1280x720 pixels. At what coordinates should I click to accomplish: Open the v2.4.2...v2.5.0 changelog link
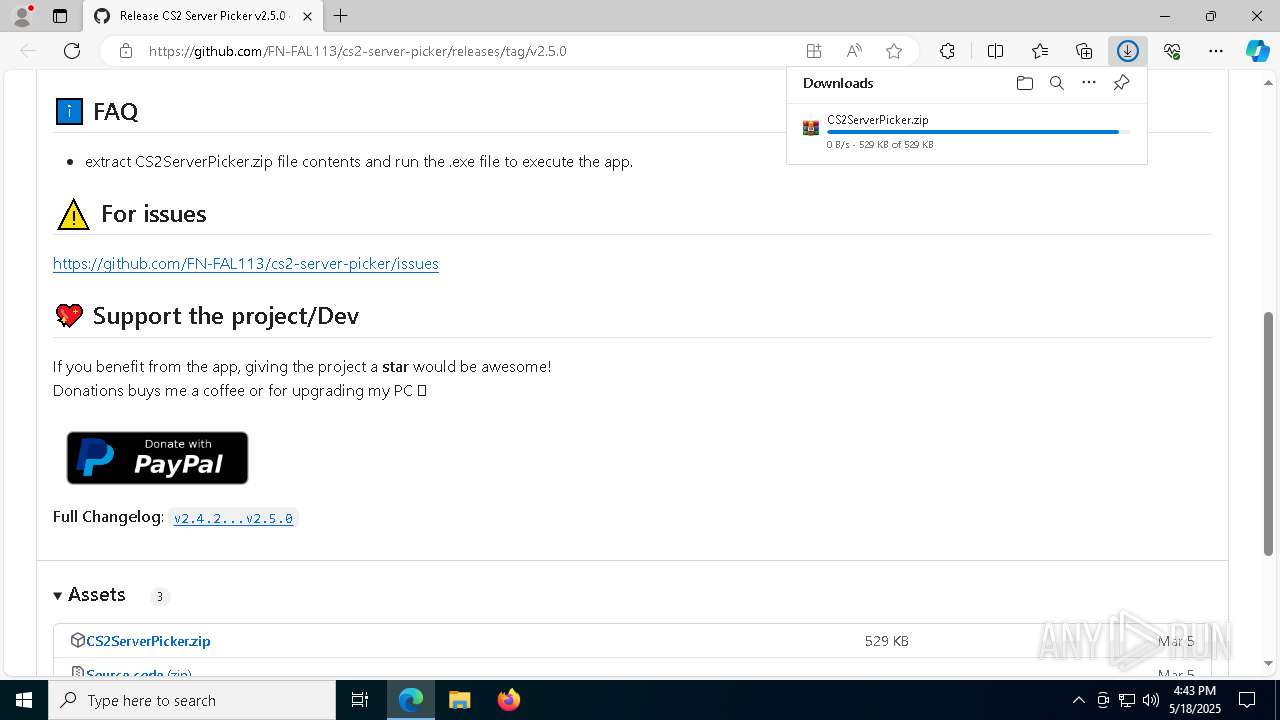click(x=233, y=518)
